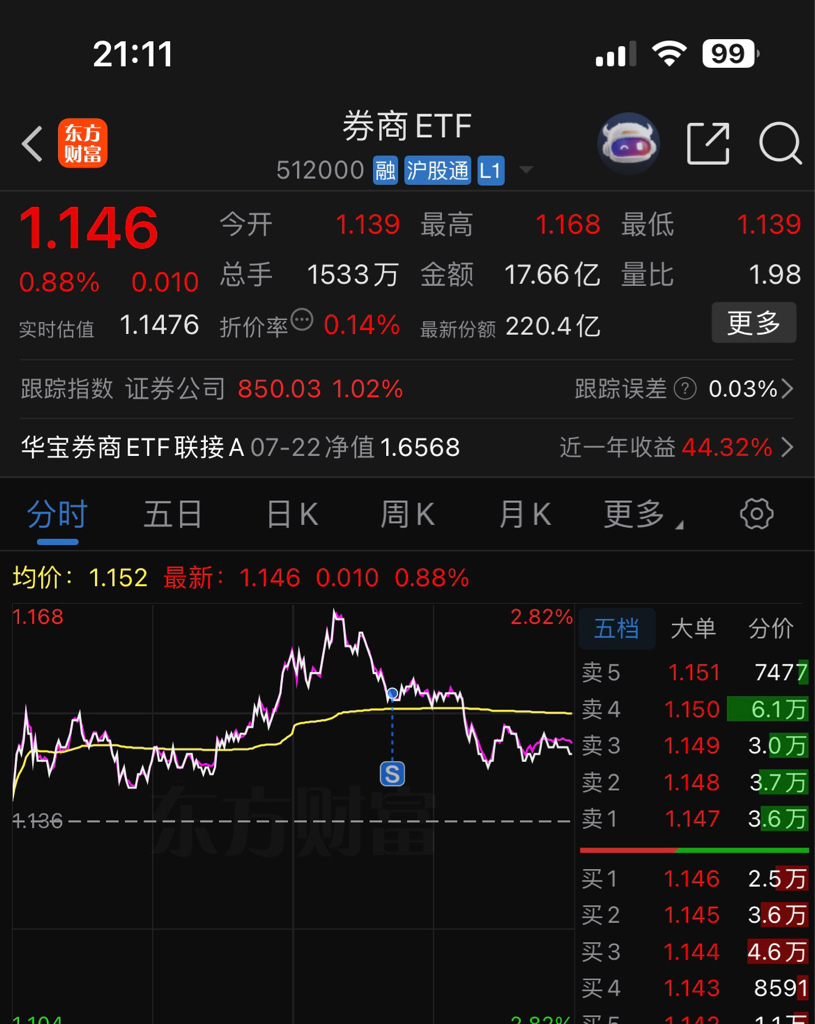Tap the 总手 1533万 value

pyautogui.click(x=353, y=275)
